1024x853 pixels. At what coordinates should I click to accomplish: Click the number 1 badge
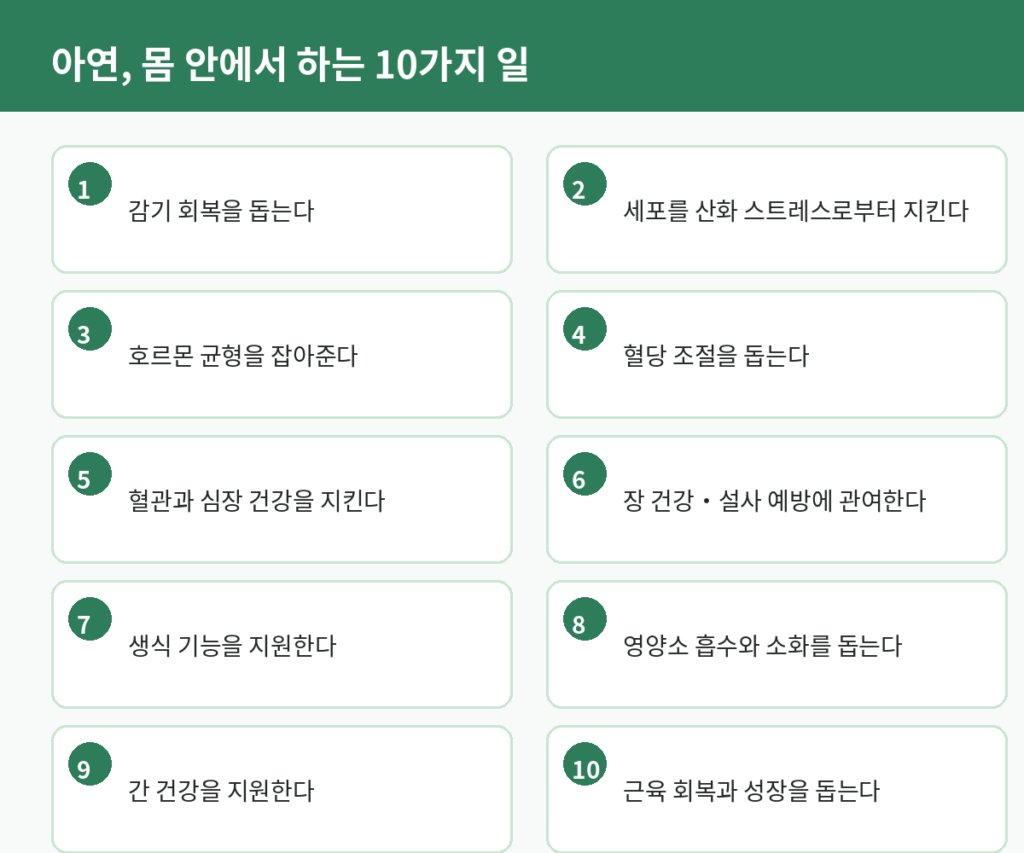(89, 184)
